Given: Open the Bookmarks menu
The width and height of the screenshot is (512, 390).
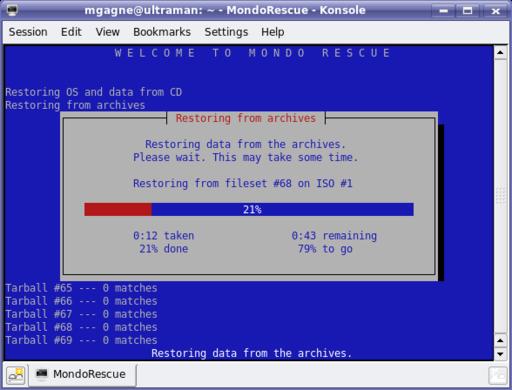Looking at the screenshot, I should click(162, 32).
